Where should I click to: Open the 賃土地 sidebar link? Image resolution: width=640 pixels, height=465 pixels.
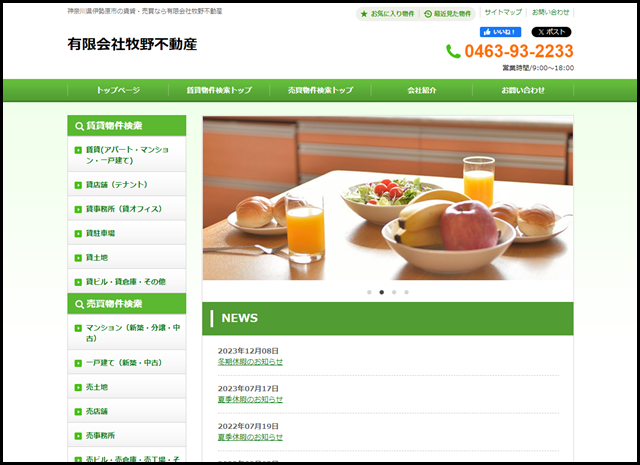tap(127, 258)
